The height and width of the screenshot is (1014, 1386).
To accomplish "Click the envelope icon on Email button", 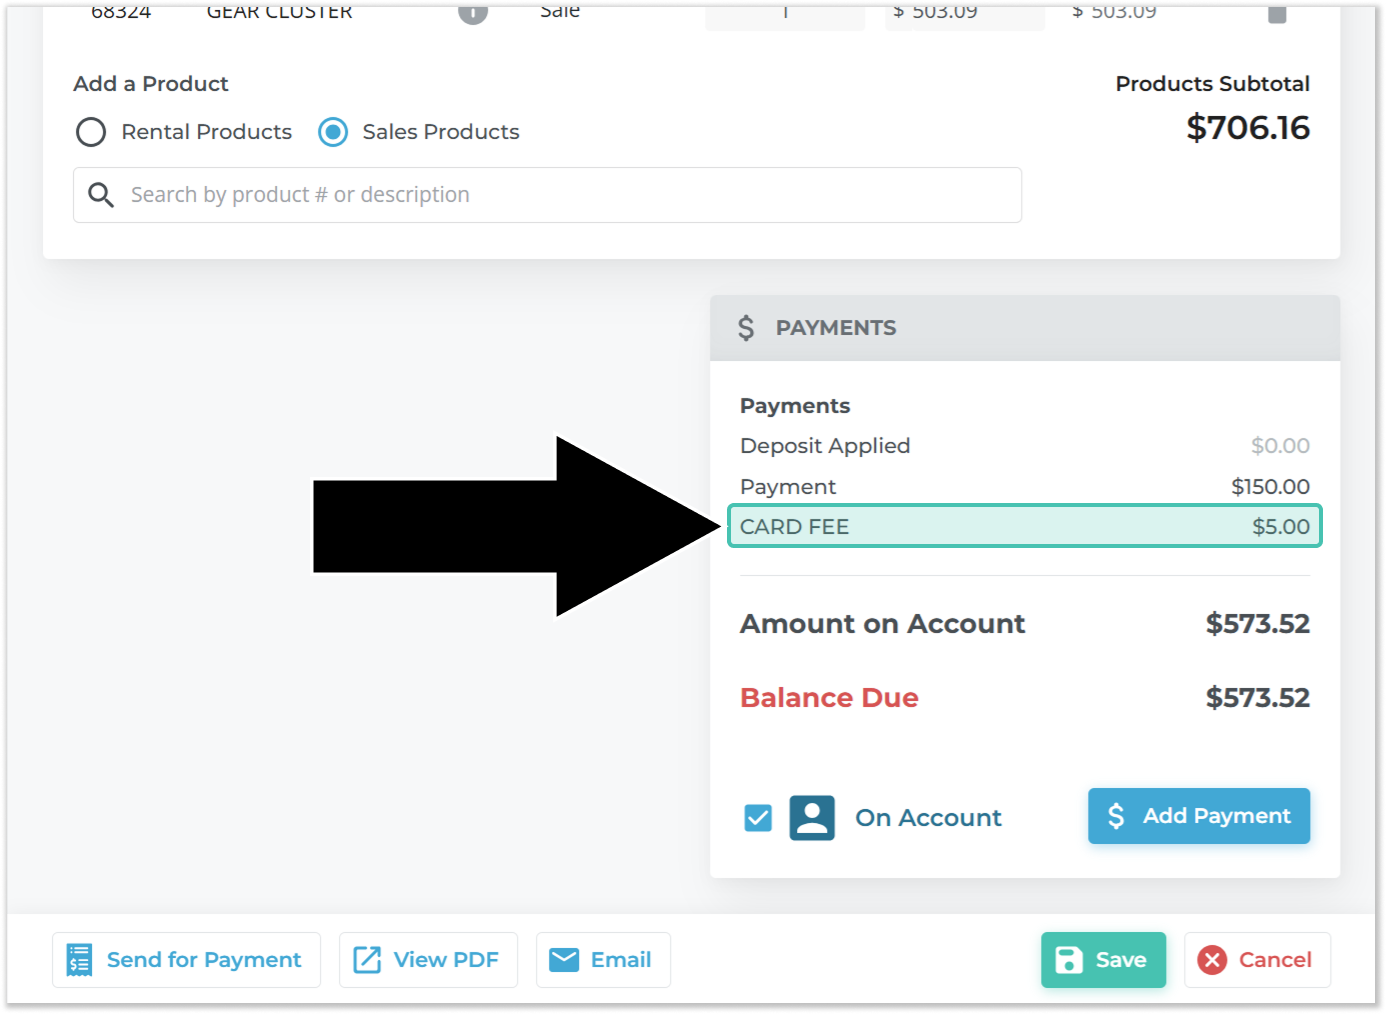I will (564, 960).
